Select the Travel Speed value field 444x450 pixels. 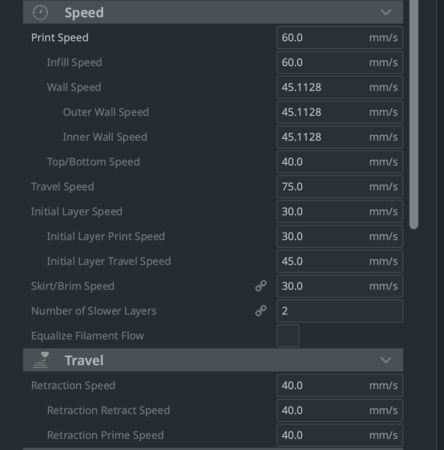click(x=340, y=187)
